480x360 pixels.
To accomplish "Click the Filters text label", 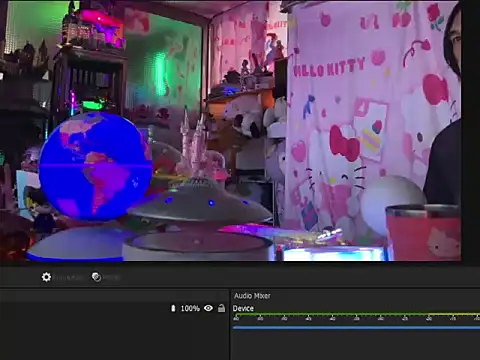I will 111,277.
